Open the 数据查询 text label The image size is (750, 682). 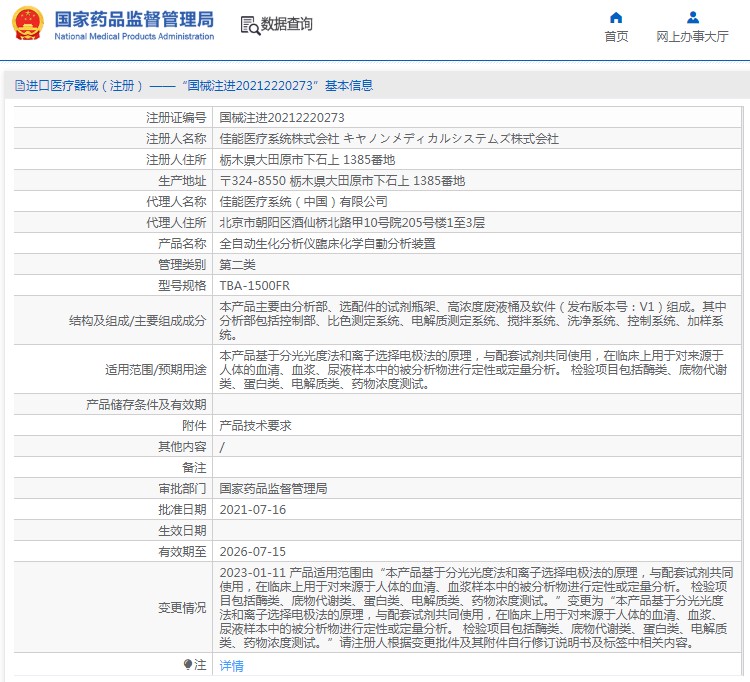[x=286, y=24]
